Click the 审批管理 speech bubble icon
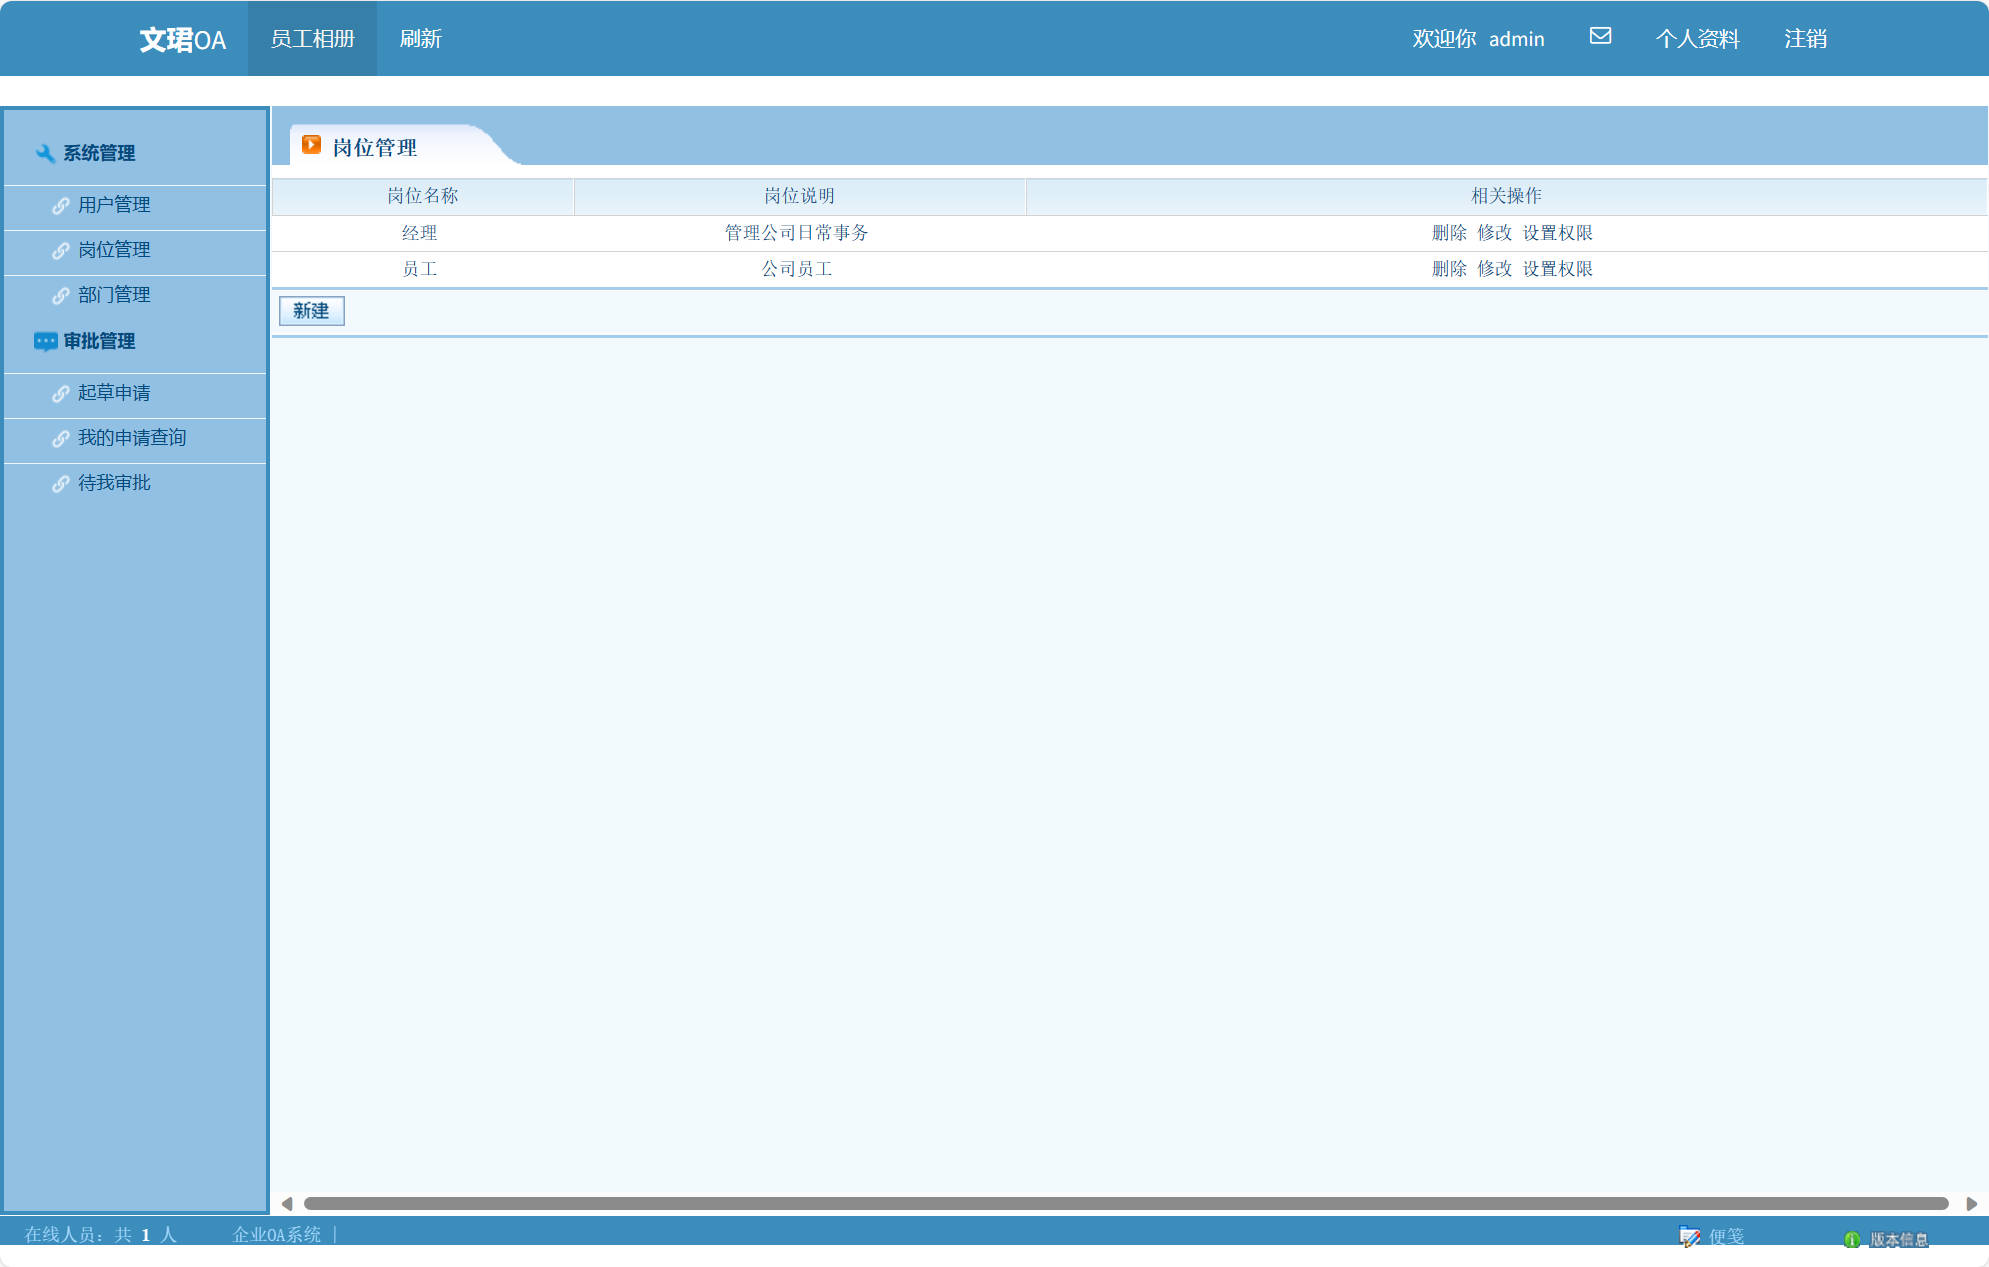1989x1267 pixels. point(45,342)
